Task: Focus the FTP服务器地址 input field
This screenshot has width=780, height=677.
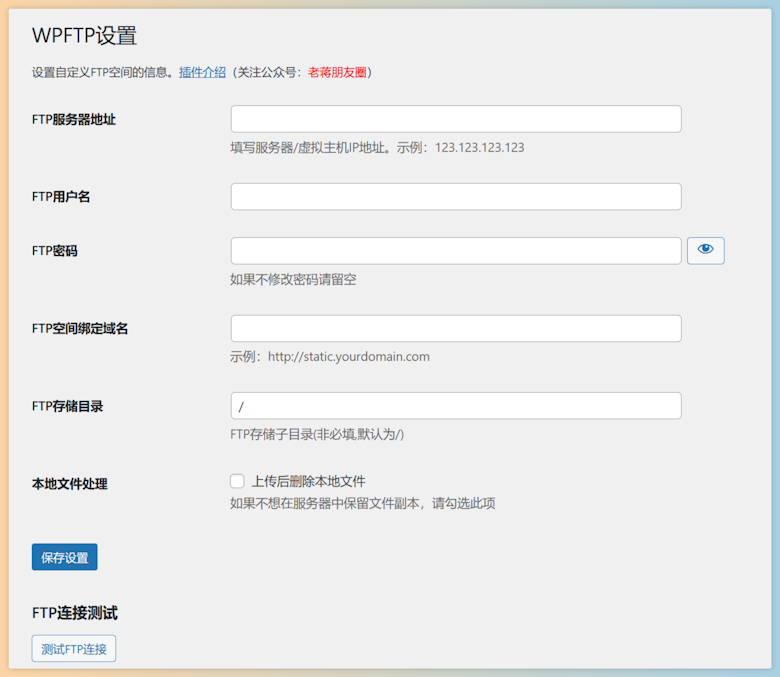Action: tap(456, 119)
